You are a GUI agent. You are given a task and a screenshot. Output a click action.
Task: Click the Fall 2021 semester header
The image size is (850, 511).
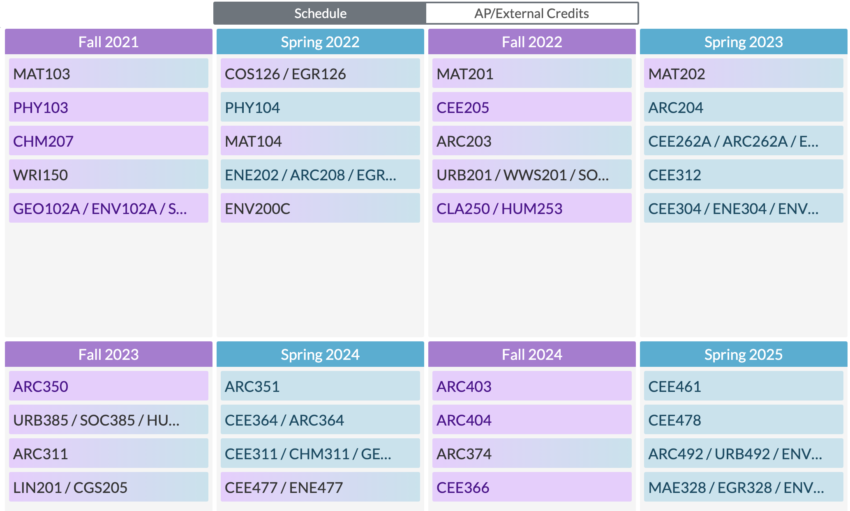tap(109, 42)
